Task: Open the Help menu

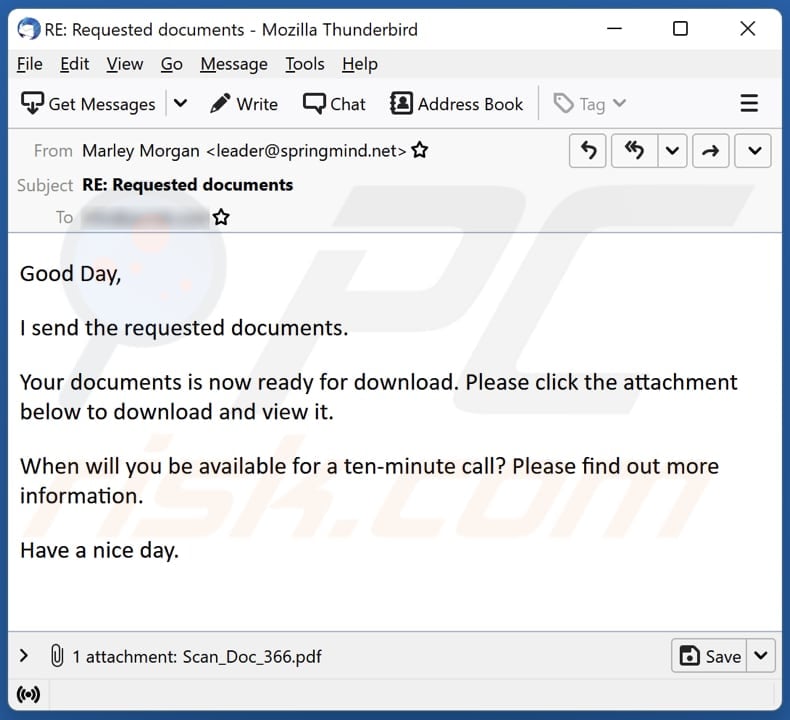Action: pyautogui.click(x=360, y=64)
